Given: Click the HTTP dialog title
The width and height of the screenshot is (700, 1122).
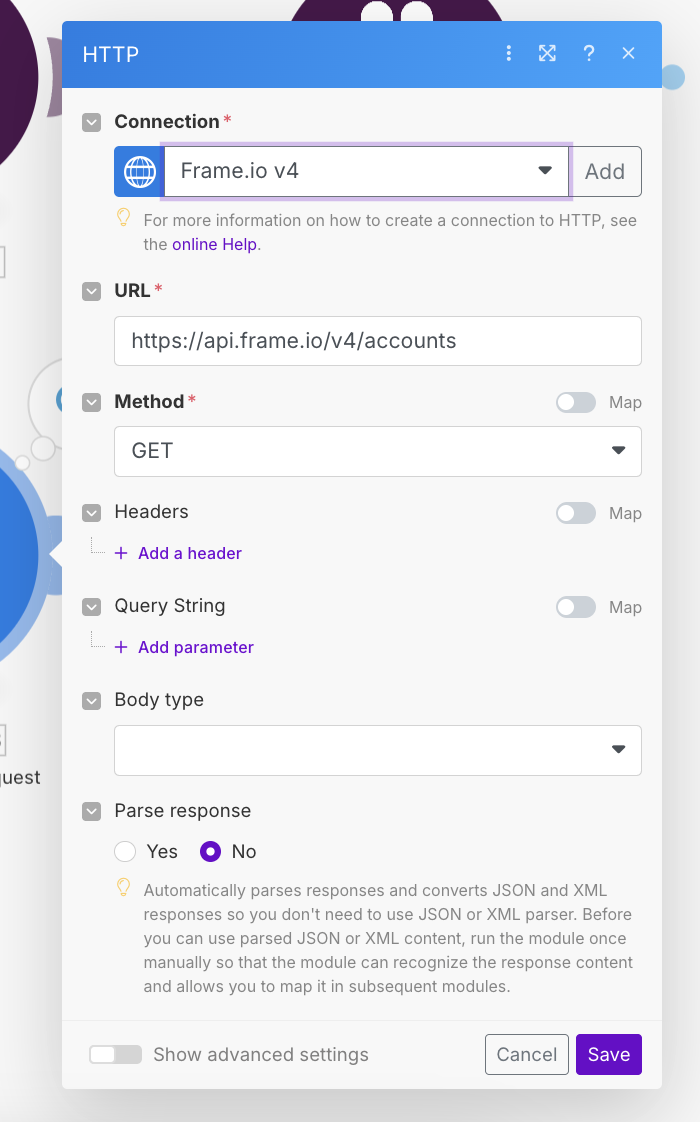Looking at the screenshot, I should coord(111,54).
